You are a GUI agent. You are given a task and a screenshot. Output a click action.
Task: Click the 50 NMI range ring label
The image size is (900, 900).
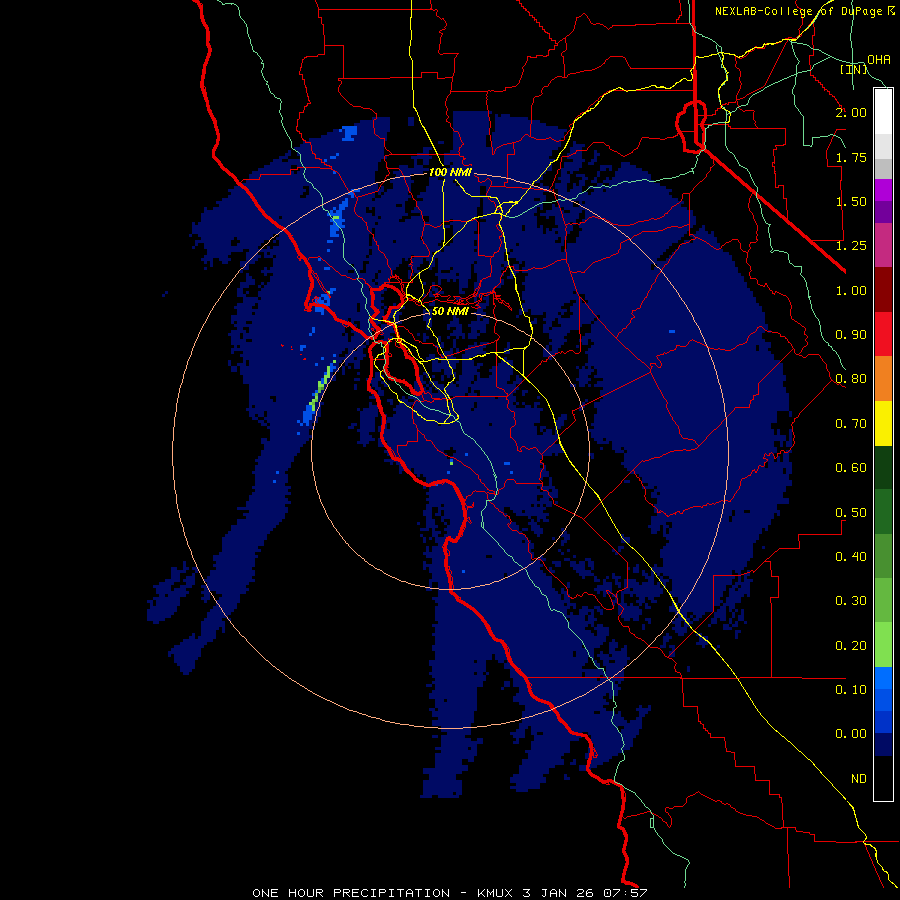pyautogui.click(x=450, y=311)
